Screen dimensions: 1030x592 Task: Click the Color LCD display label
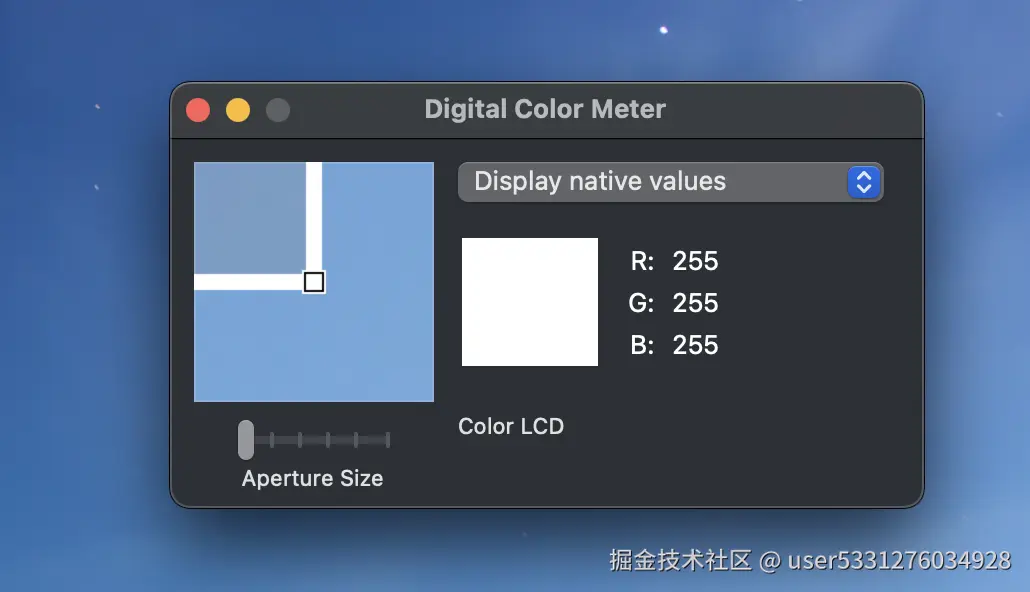[x=511, y=426]
